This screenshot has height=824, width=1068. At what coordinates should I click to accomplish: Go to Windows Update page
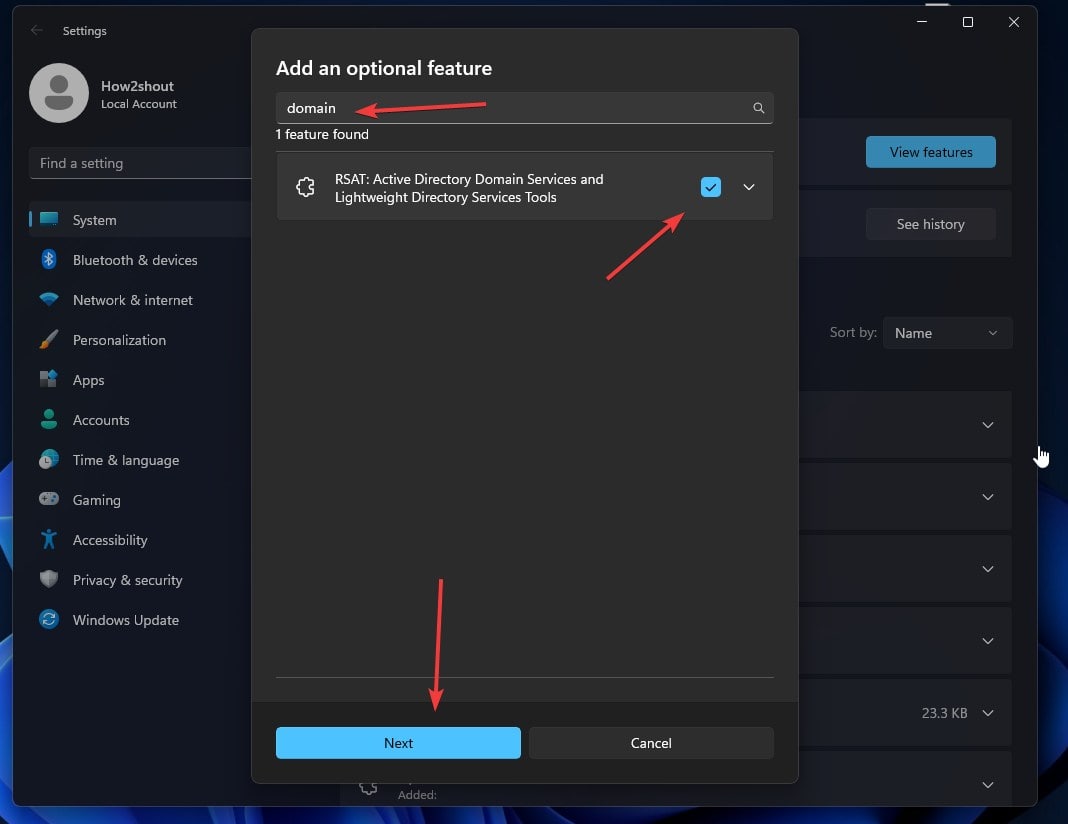tap(140, 620)
